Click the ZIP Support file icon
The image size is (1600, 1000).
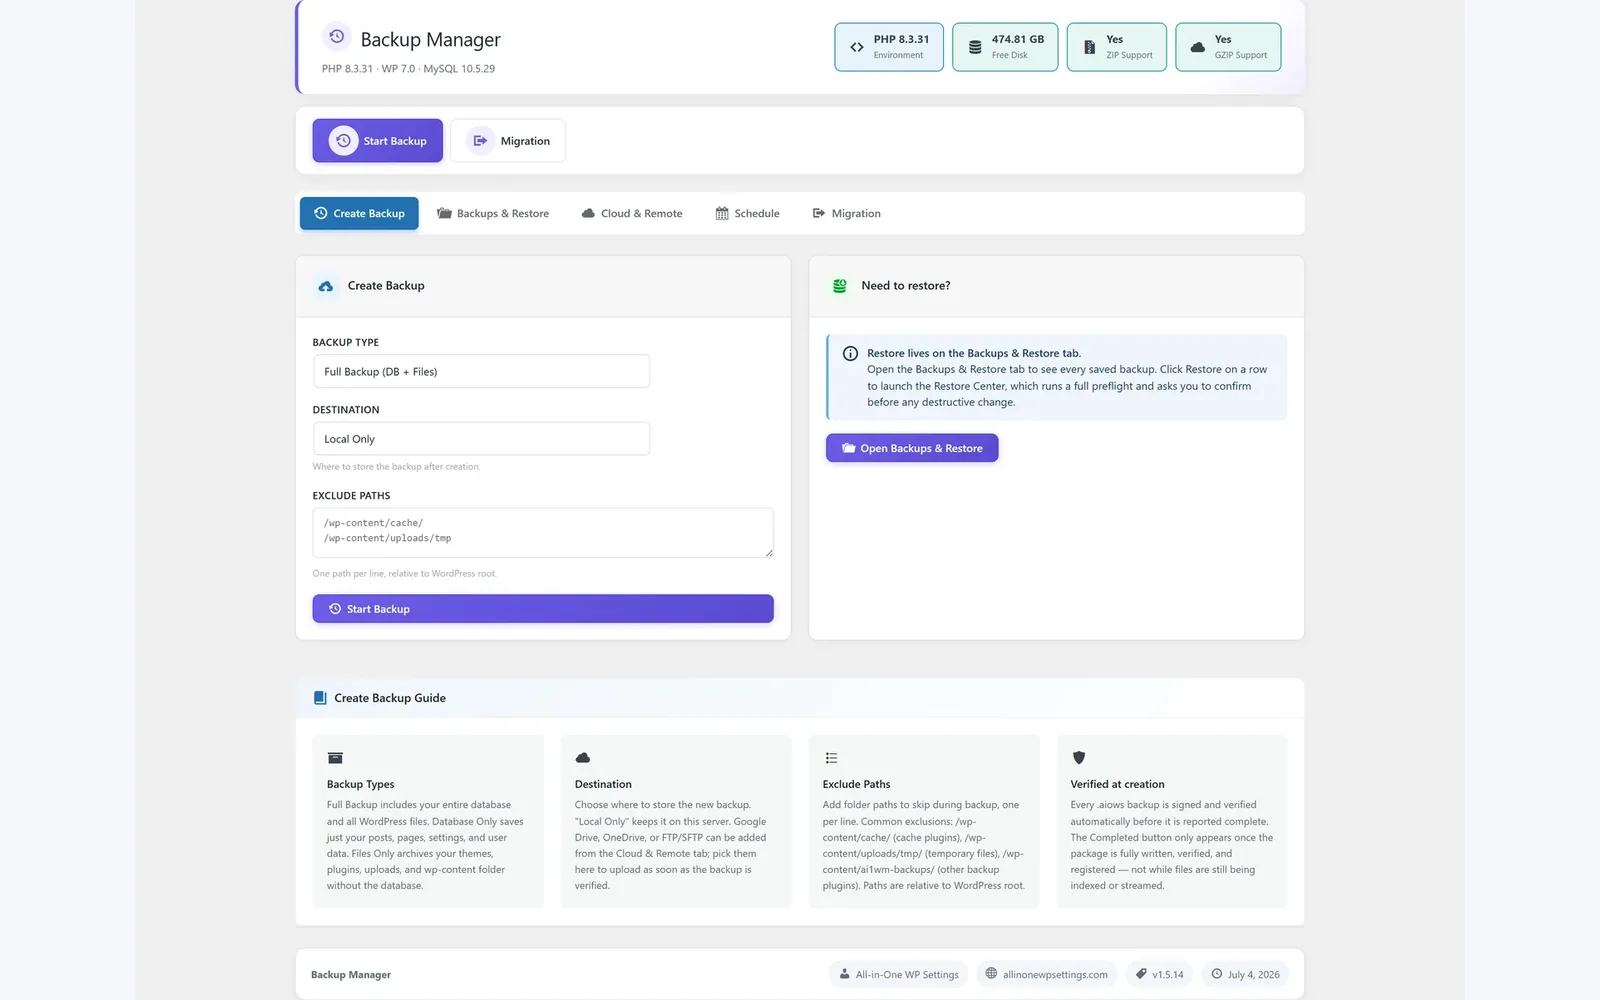pos(1090,47)
